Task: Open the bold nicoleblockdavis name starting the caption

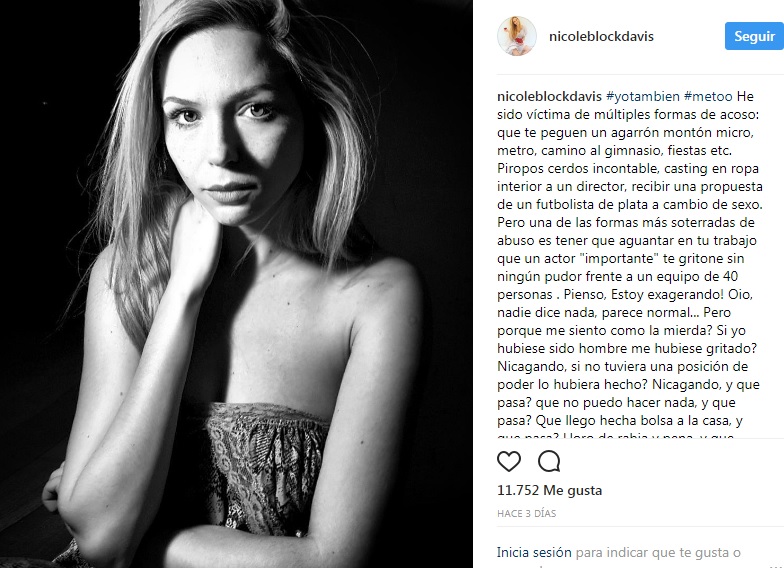Action: coord(549,96)
